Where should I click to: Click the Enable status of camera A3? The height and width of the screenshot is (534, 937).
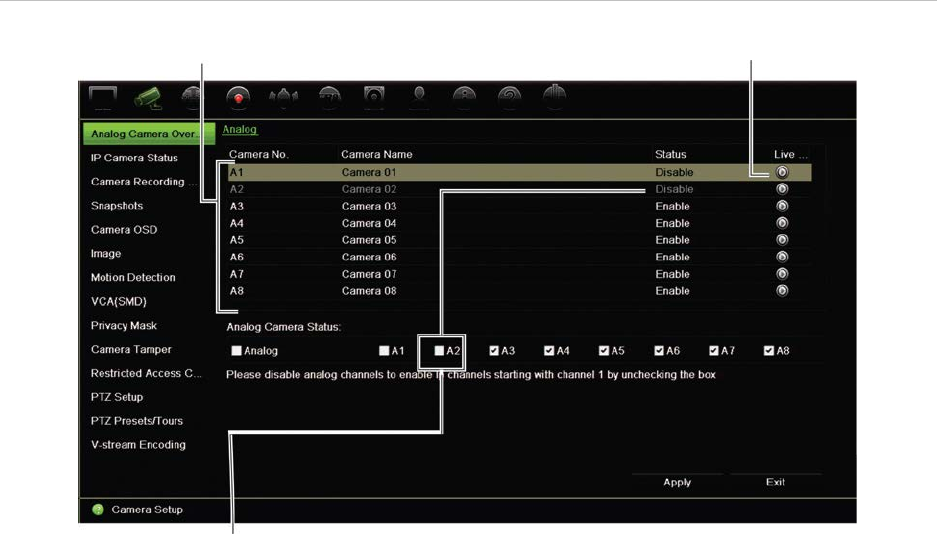pos(672,206)
